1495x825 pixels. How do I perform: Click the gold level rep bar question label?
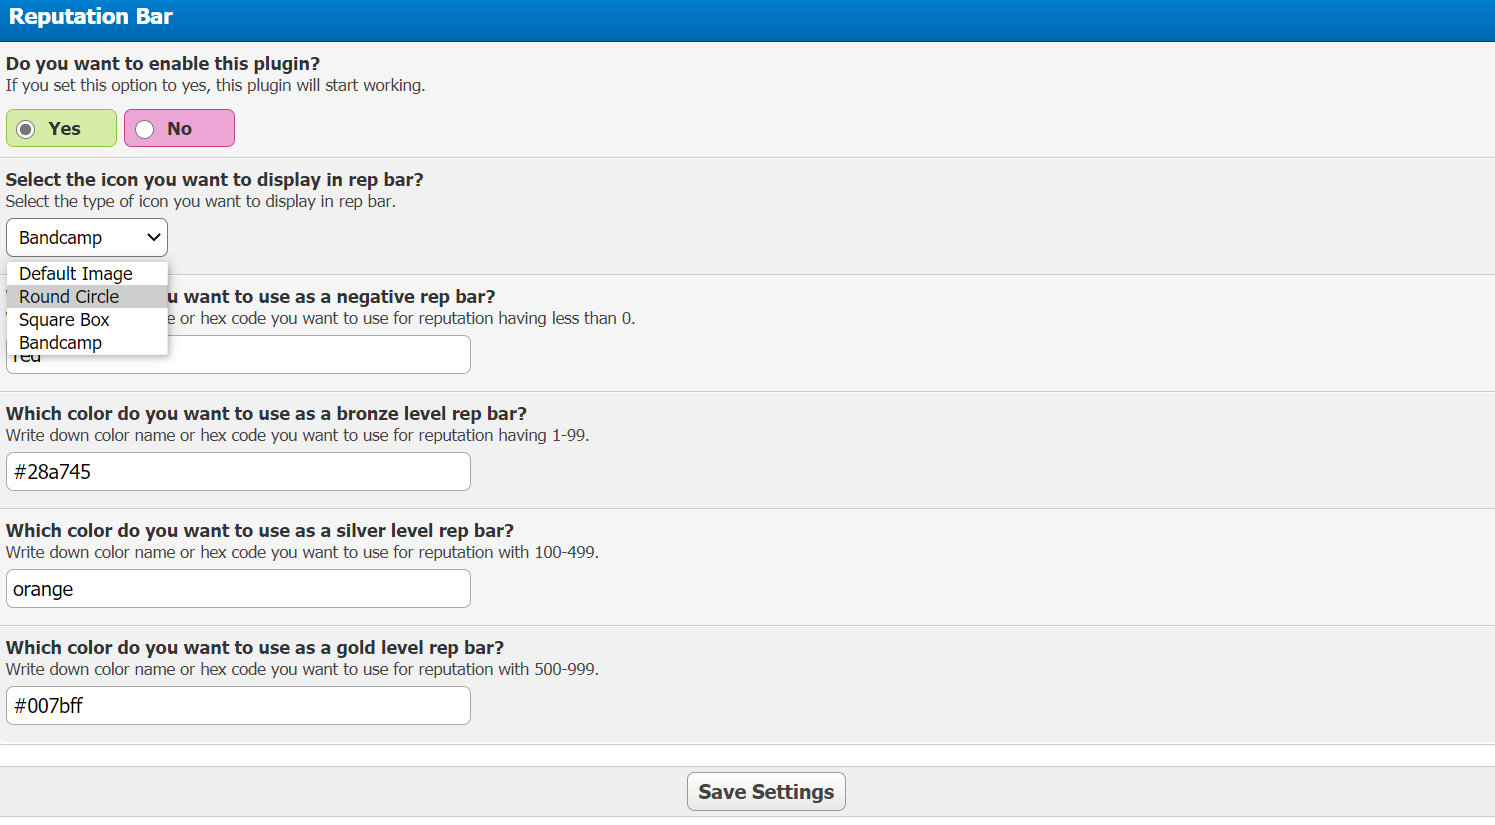pyautogui.click(x=255, y=648)
